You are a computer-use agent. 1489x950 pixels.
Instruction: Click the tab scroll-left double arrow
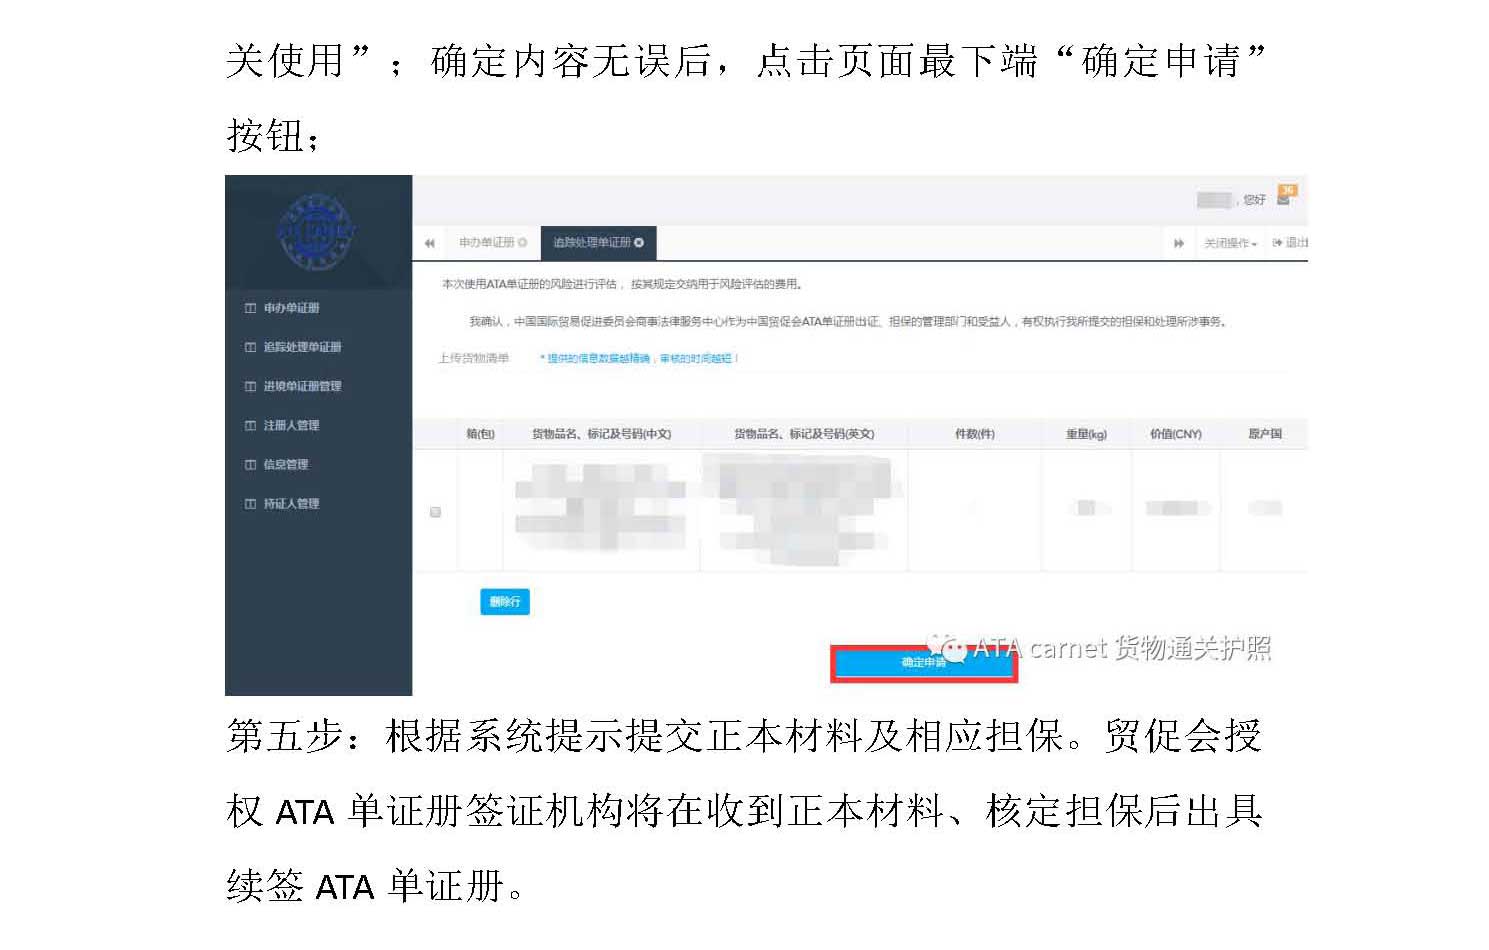click(430, 243)
